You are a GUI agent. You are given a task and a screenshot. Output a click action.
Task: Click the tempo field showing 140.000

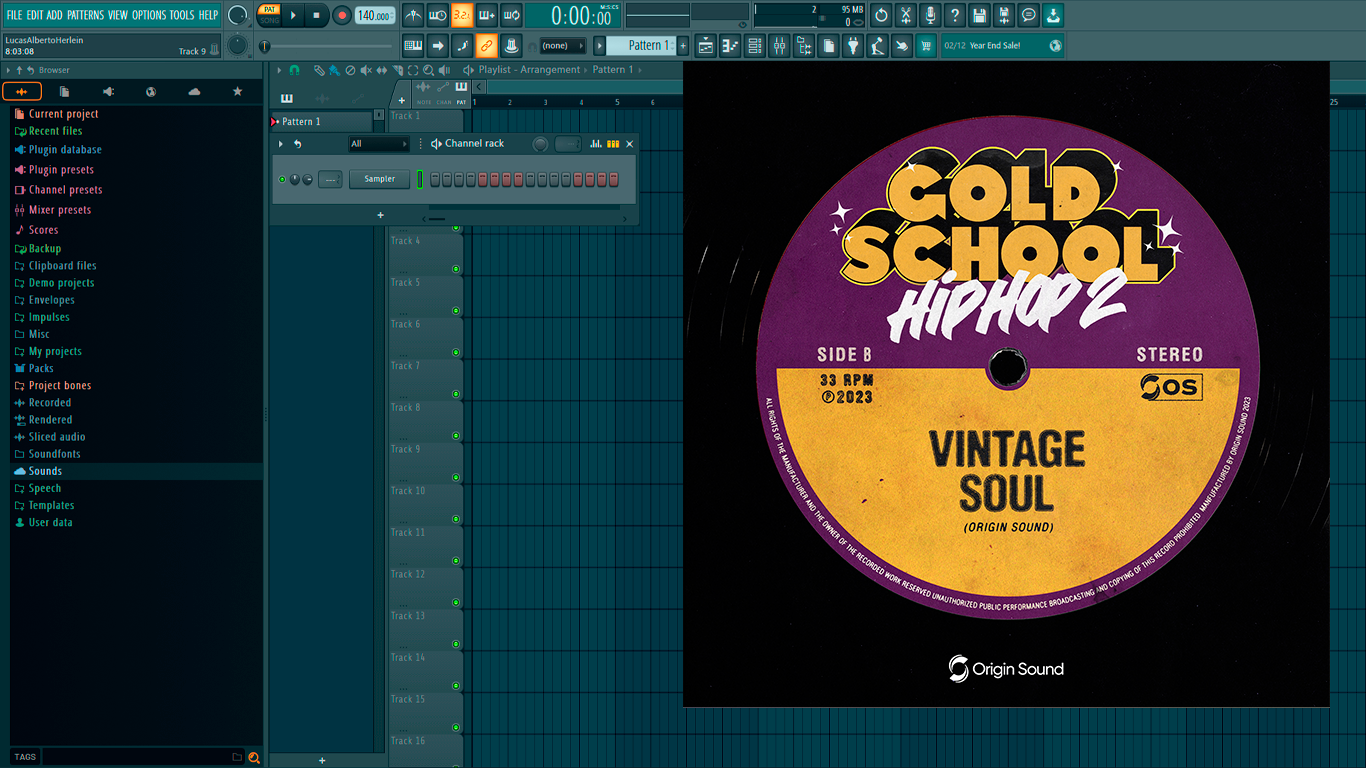[375, 15]
